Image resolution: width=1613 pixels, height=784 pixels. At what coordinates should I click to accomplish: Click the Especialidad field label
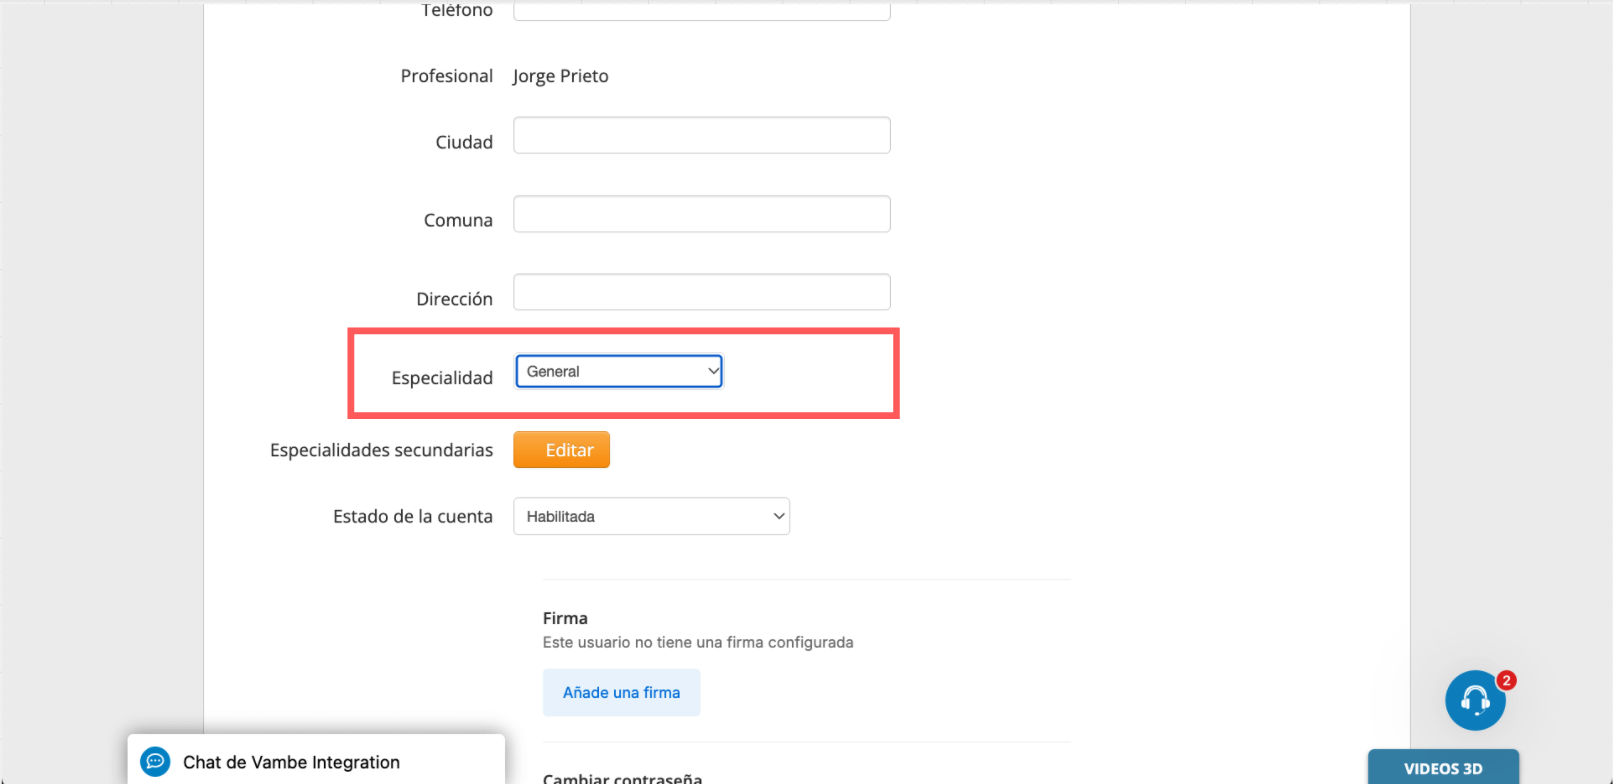pos(442,378)
